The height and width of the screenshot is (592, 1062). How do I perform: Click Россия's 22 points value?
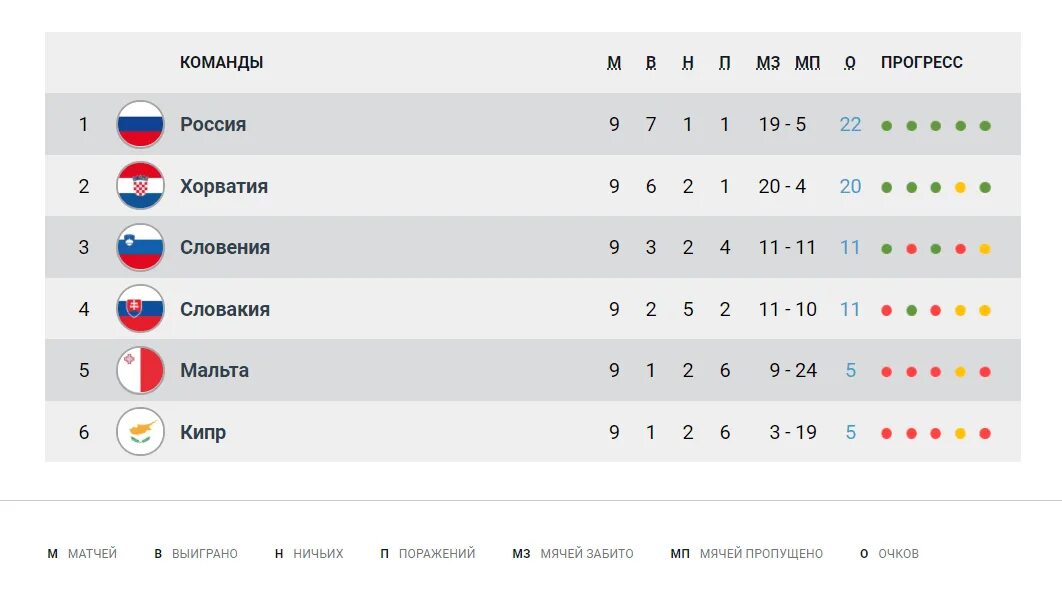click(850, 125)
